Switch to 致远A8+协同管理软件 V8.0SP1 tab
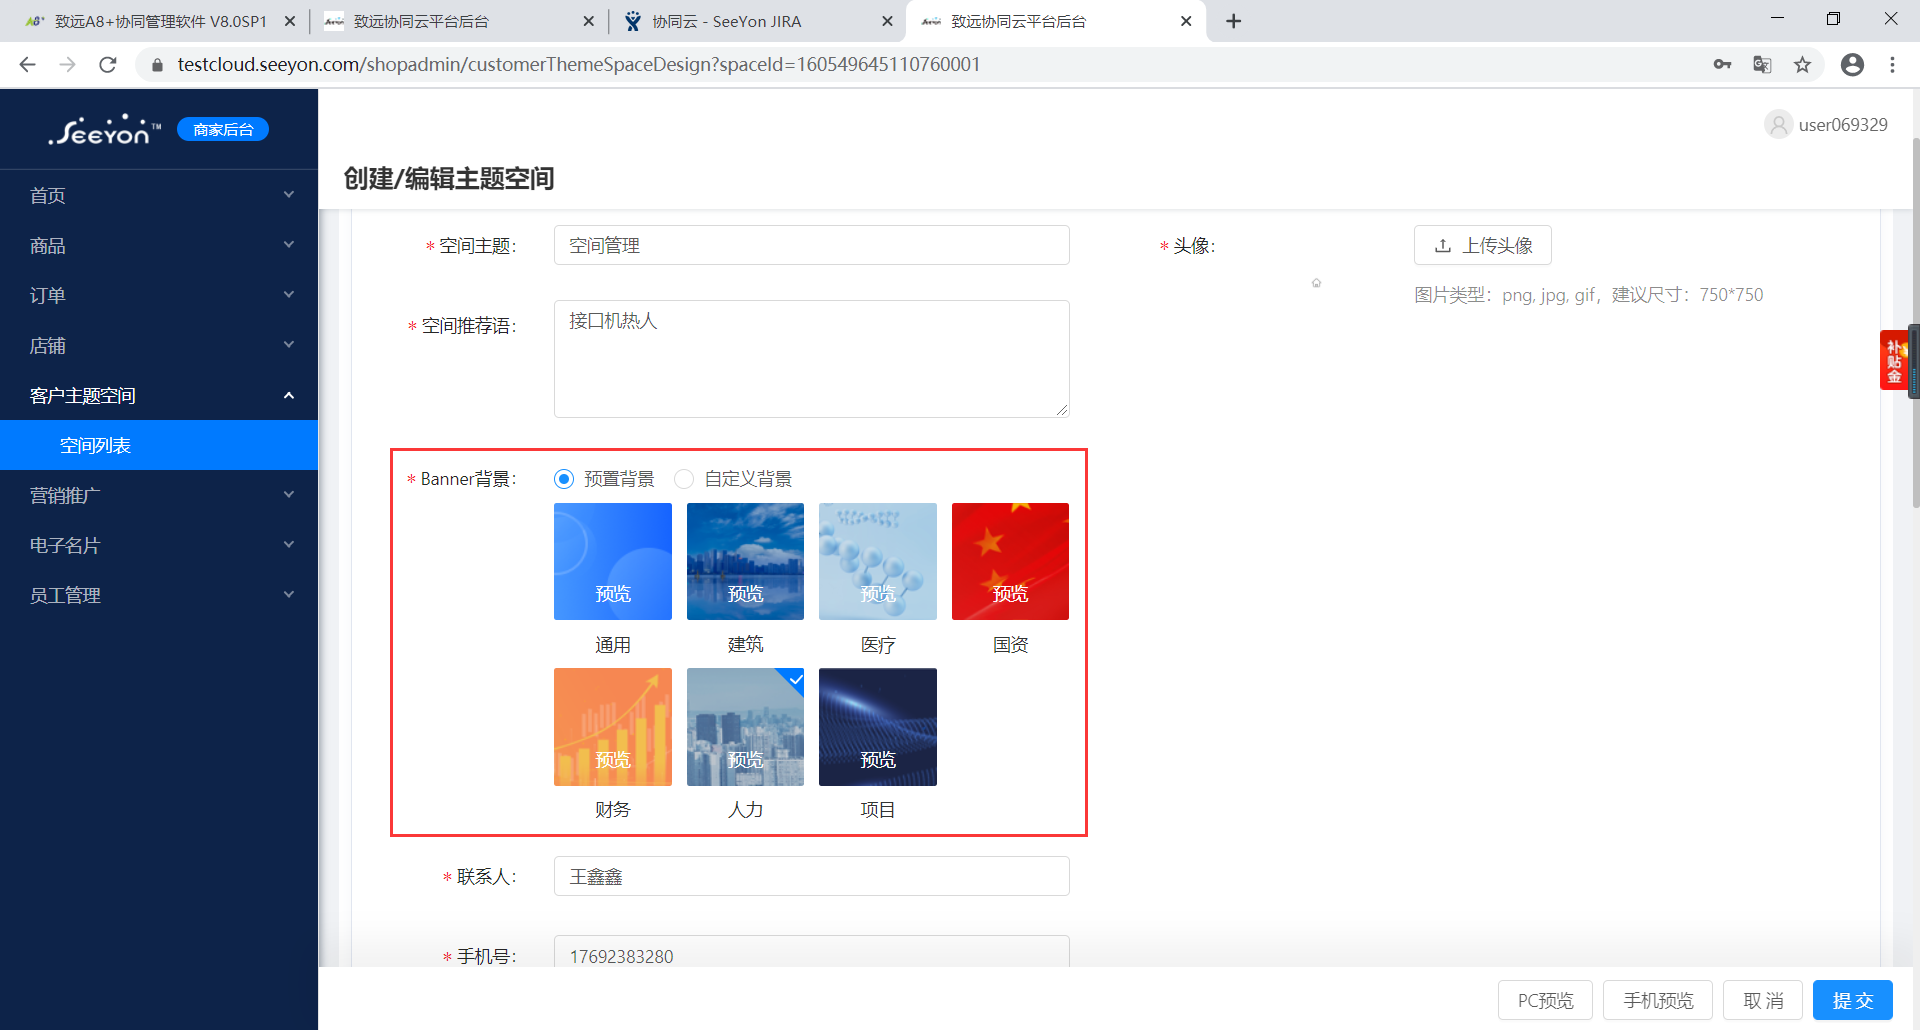Screen dimensions: 1920x1030 click(160, 21)
